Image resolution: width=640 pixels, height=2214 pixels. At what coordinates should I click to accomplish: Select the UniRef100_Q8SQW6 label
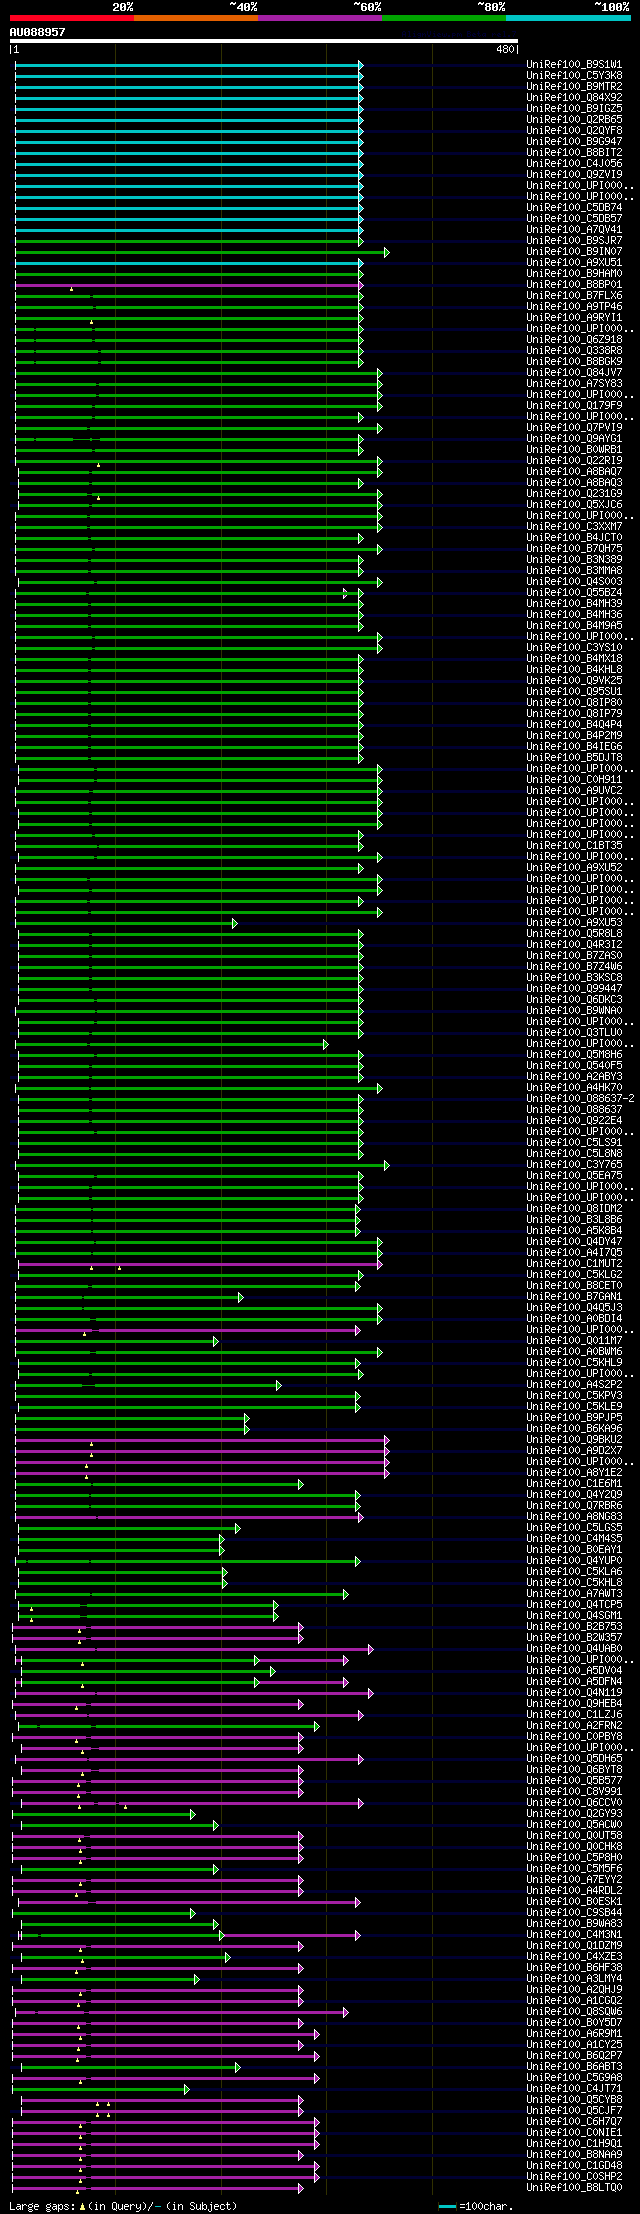(x=574, y=2012)
